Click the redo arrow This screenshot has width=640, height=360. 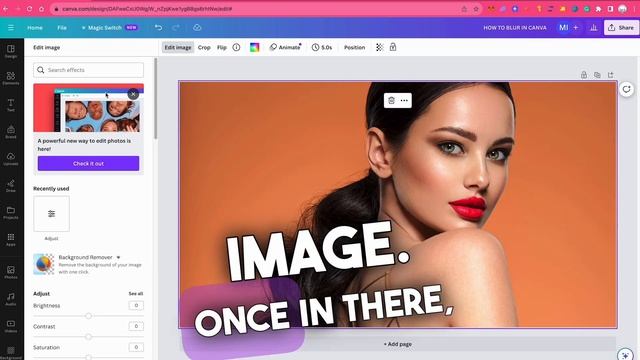[x=176, y=27]
